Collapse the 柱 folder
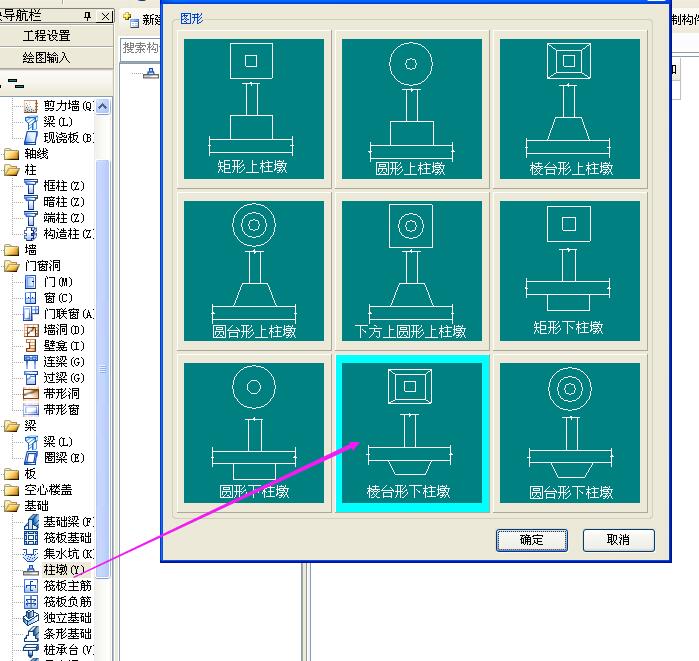 point(11,170)
